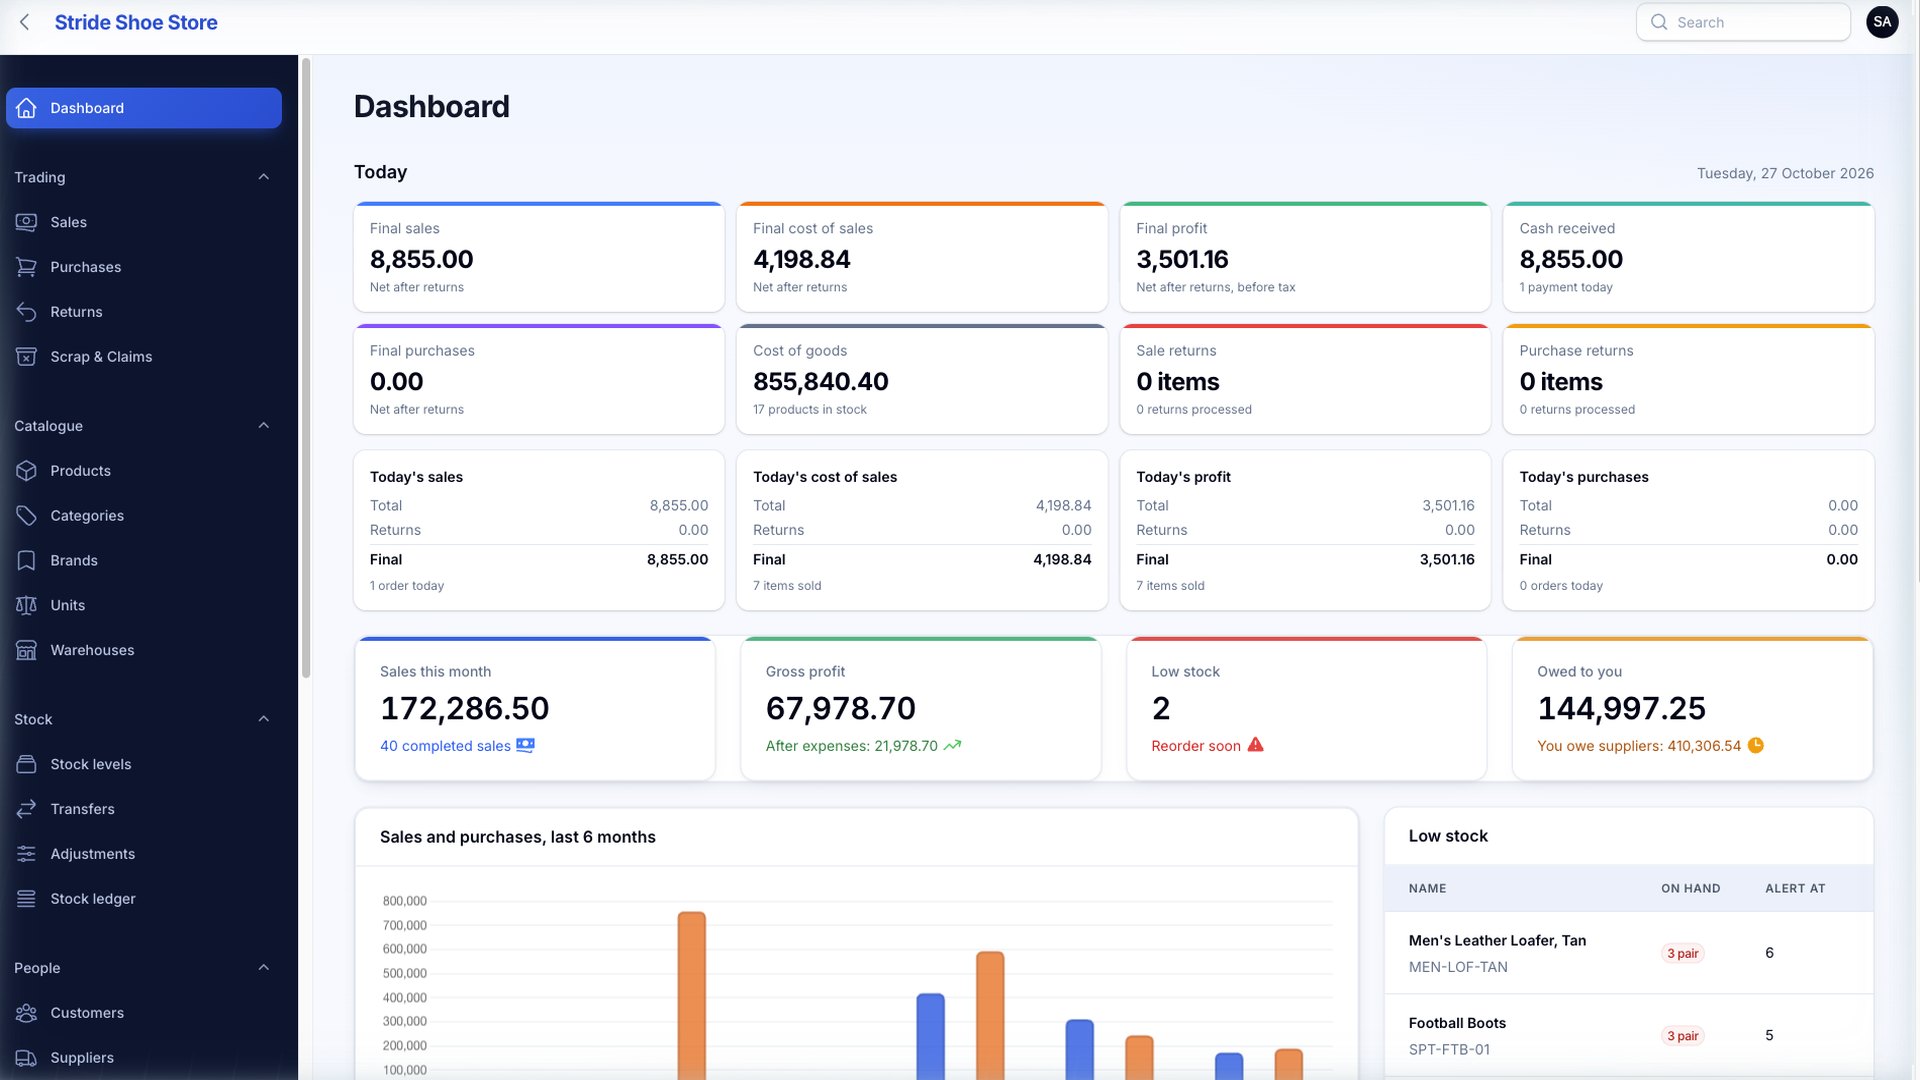The width and height of the screenshot is (1920, 1080).
Task: Click the Dashboard home icon in sidebar
Action: pos(27,108)
